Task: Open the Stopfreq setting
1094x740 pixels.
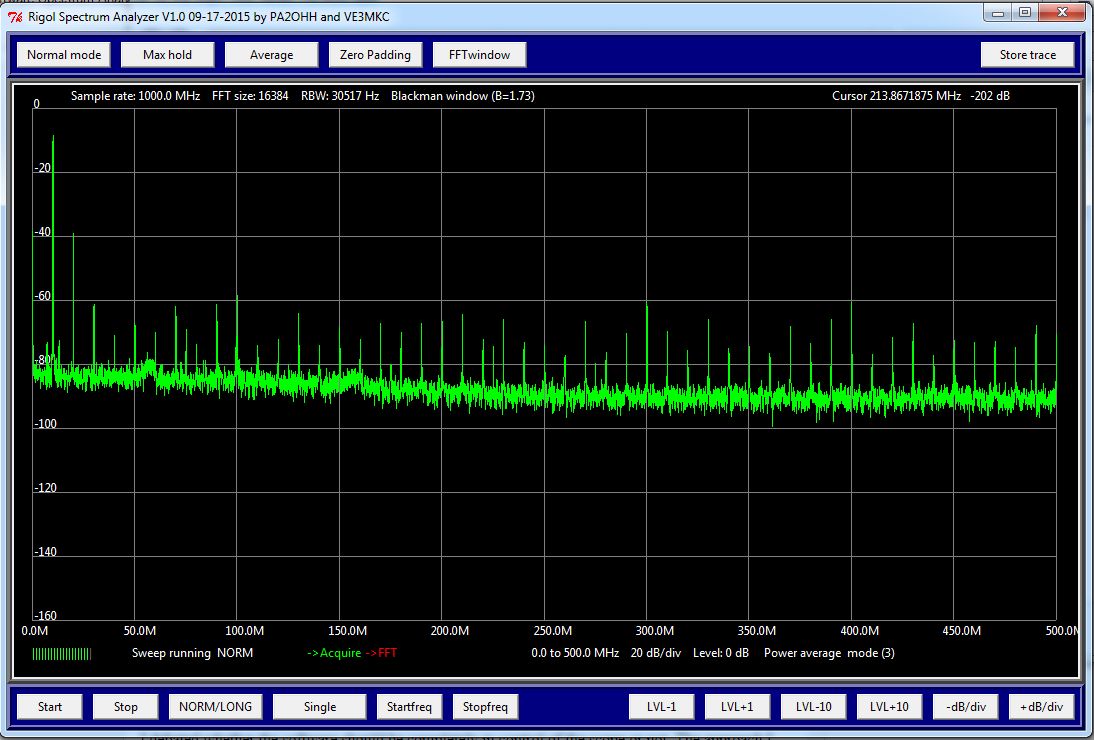Action: click(x=485, y=706)
